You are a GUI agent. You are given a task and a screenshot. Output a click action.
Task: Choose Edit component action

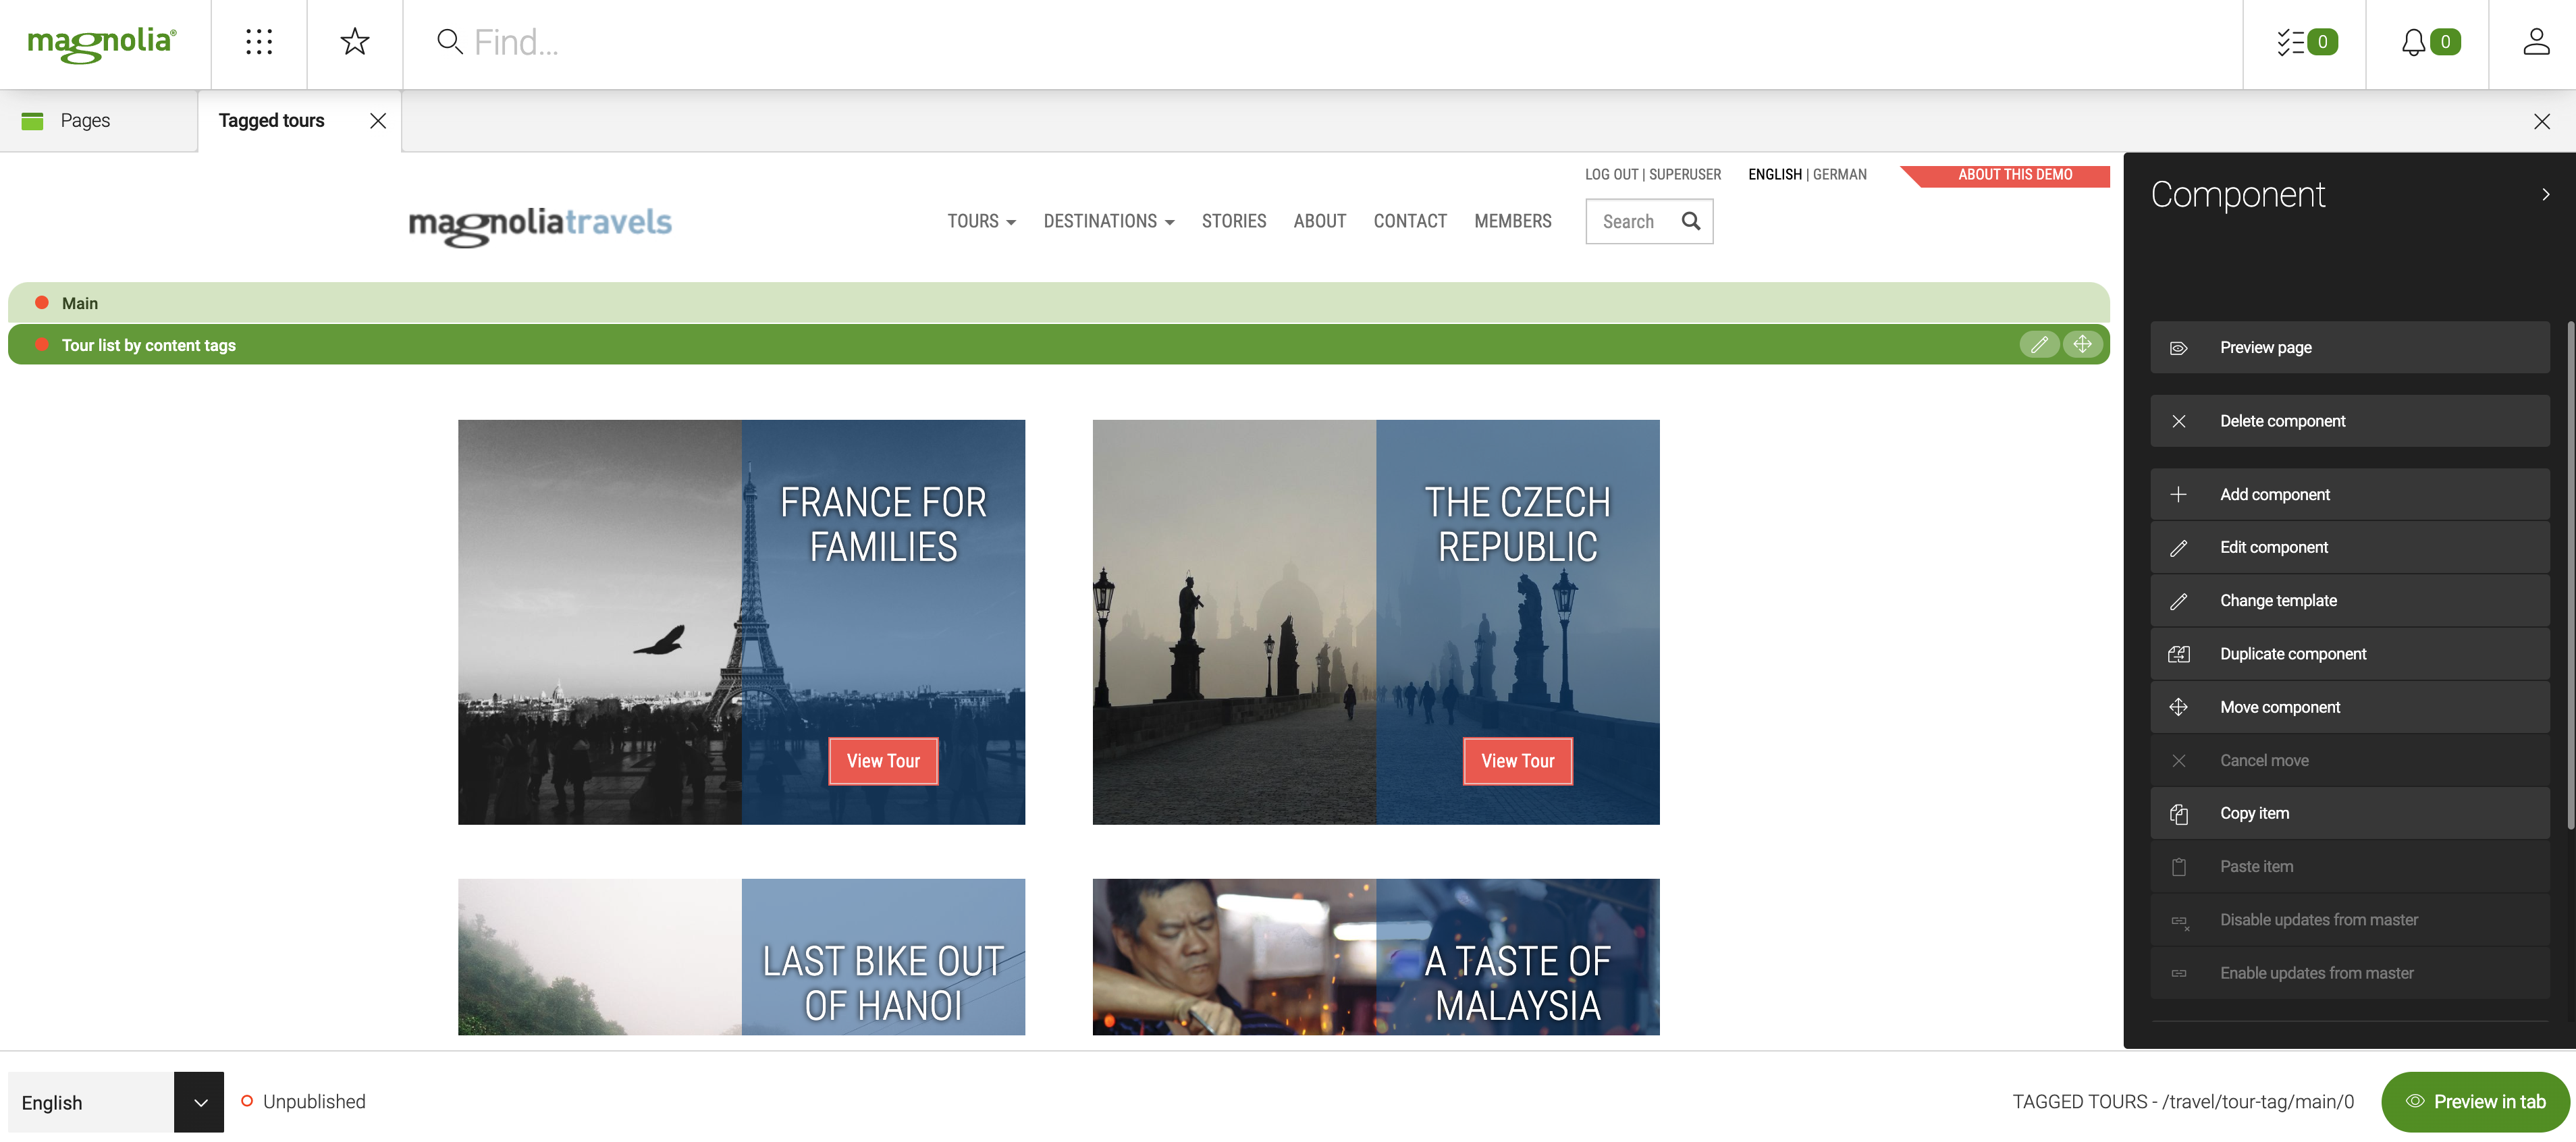[x=2349, y=547]
